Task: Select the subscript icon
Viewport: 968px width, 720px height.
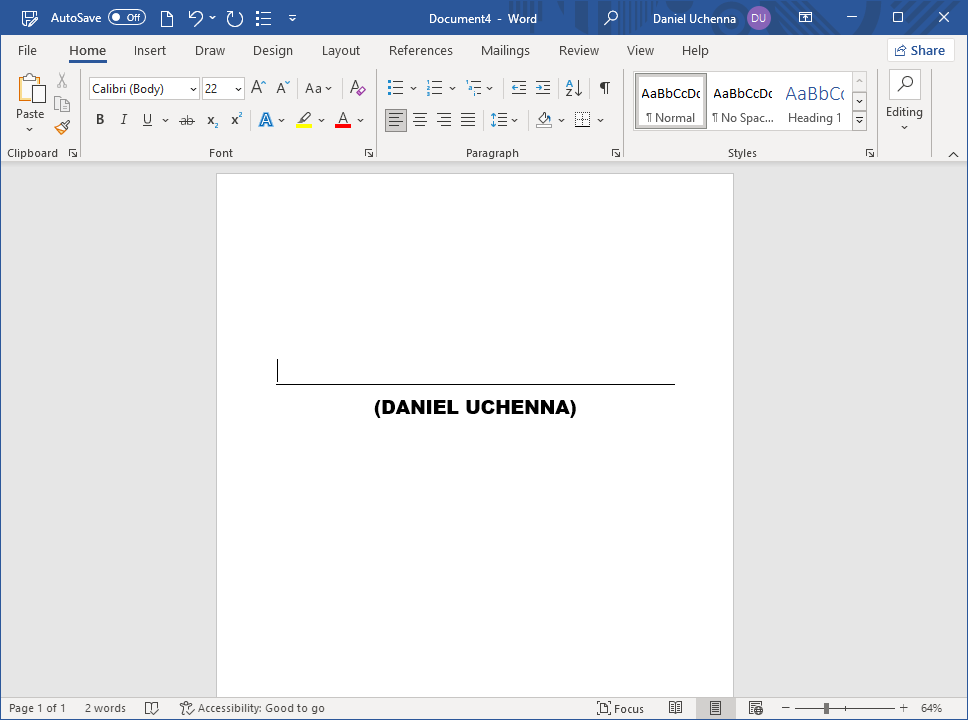Action: point(211,120)
